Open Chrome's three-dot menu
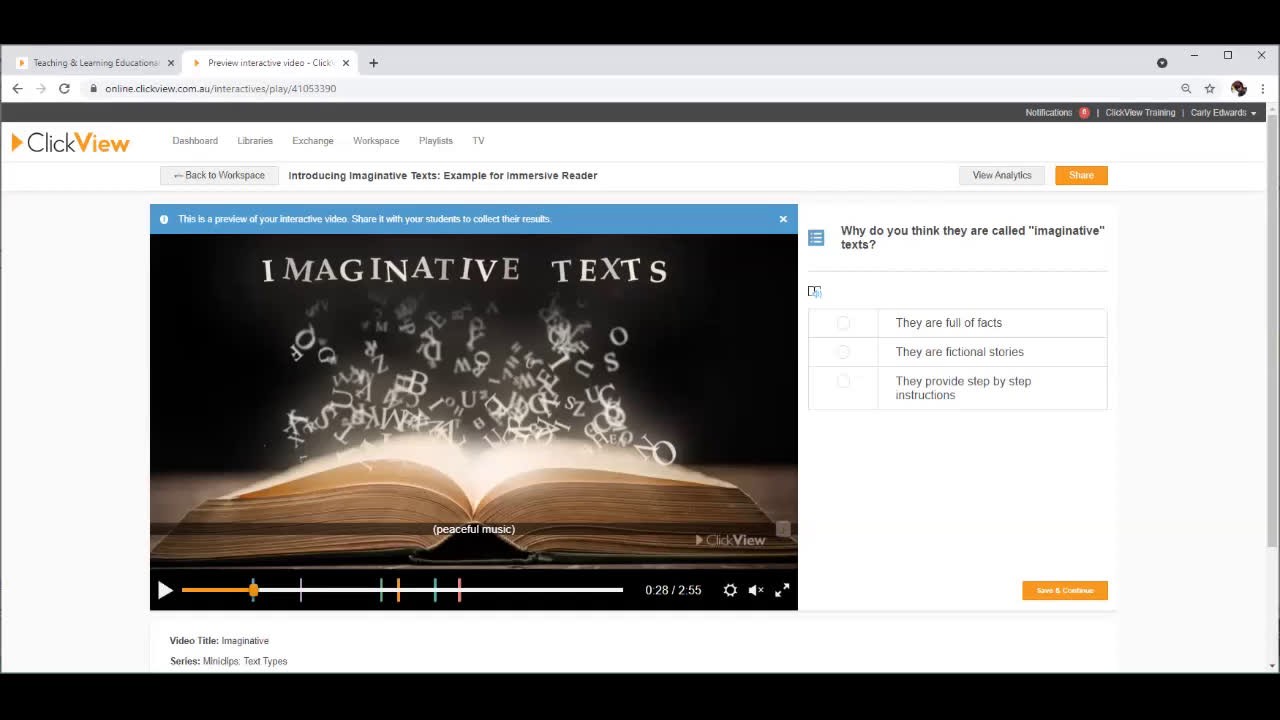Image resolution: width=1280 pixels, height=720 pixels. 1262,88
